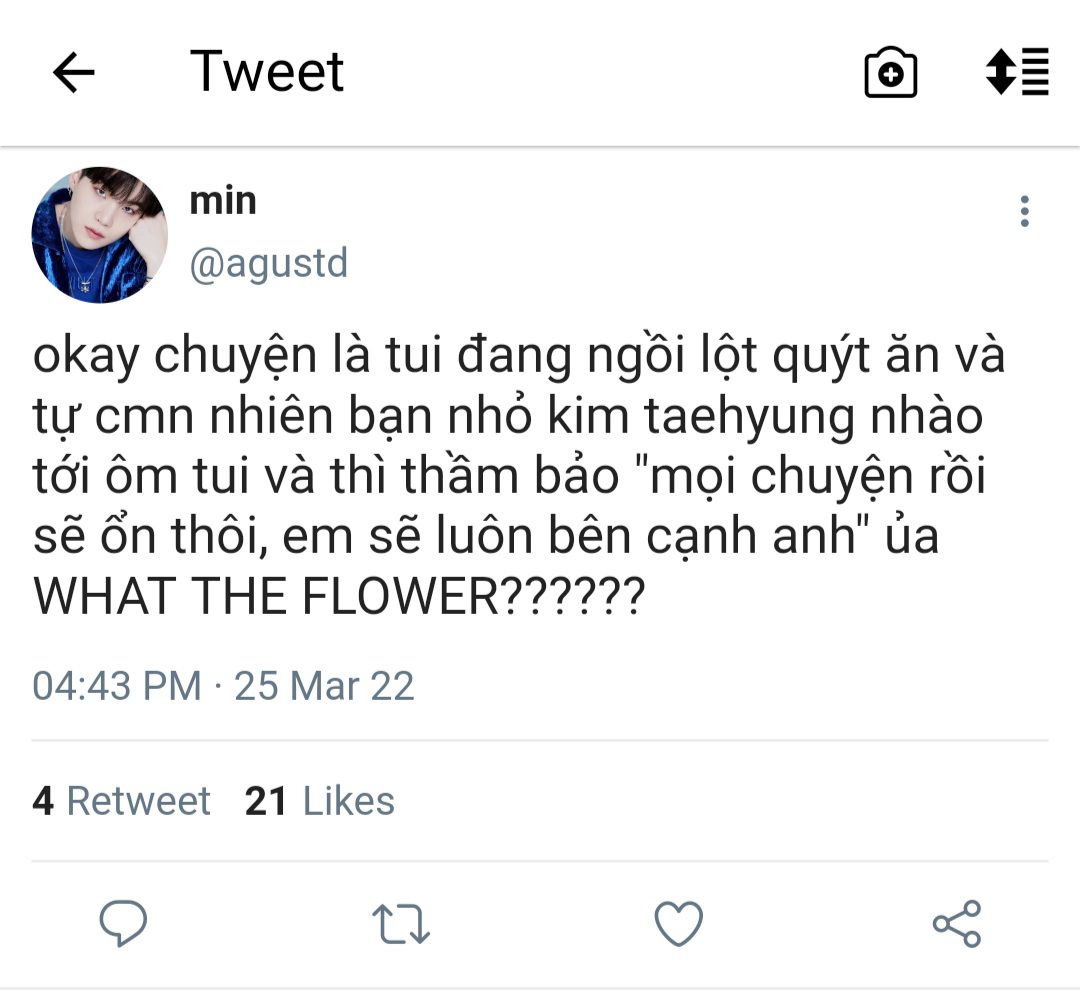Image resolution: width=1080 pixels, height=1004 pixels.
Task: Tap the "WHAT THE FLOWER??????" line
Action: 339,597
